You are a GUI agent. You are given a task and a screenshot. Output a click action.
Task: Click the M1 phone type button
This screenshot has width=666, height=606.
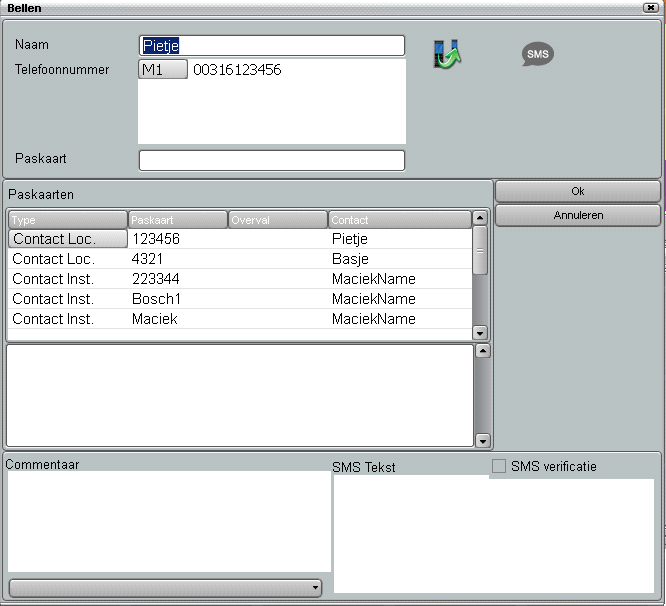click(163, 70)
